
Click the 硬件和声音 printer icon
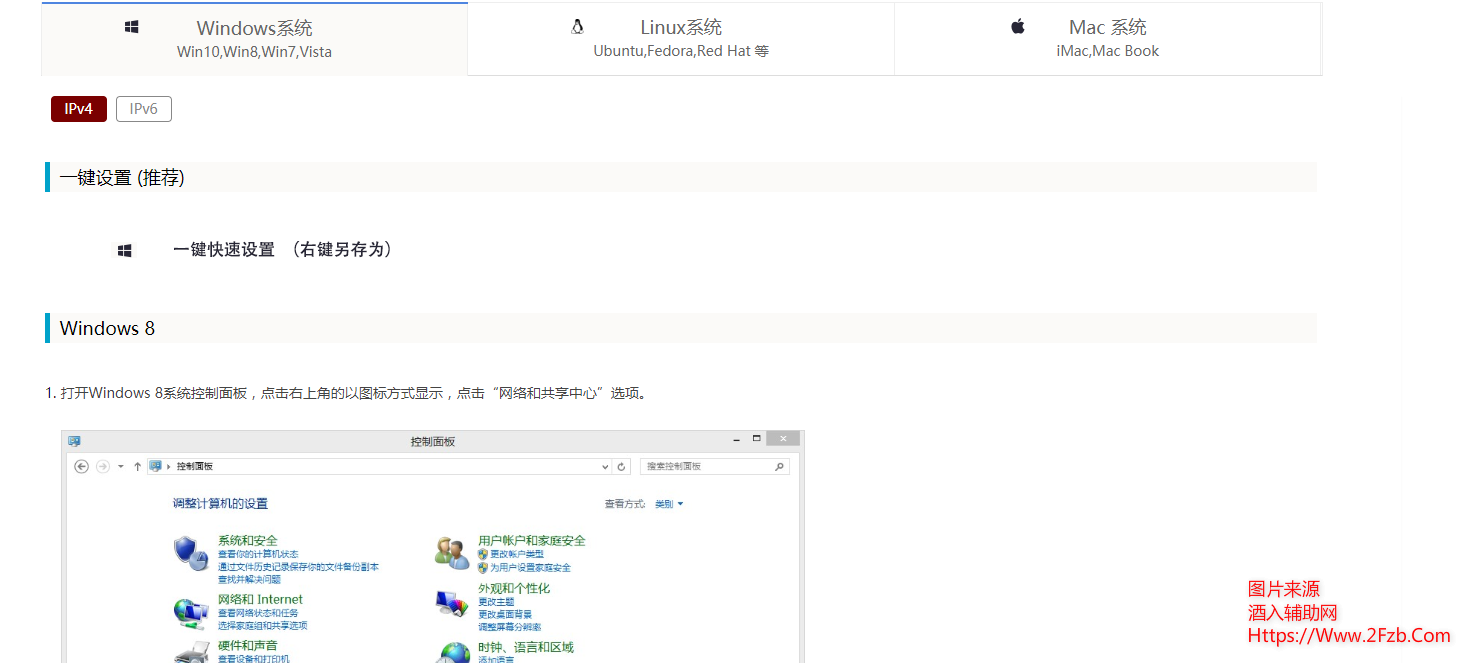pyautogui.click(x=192, y=653)
